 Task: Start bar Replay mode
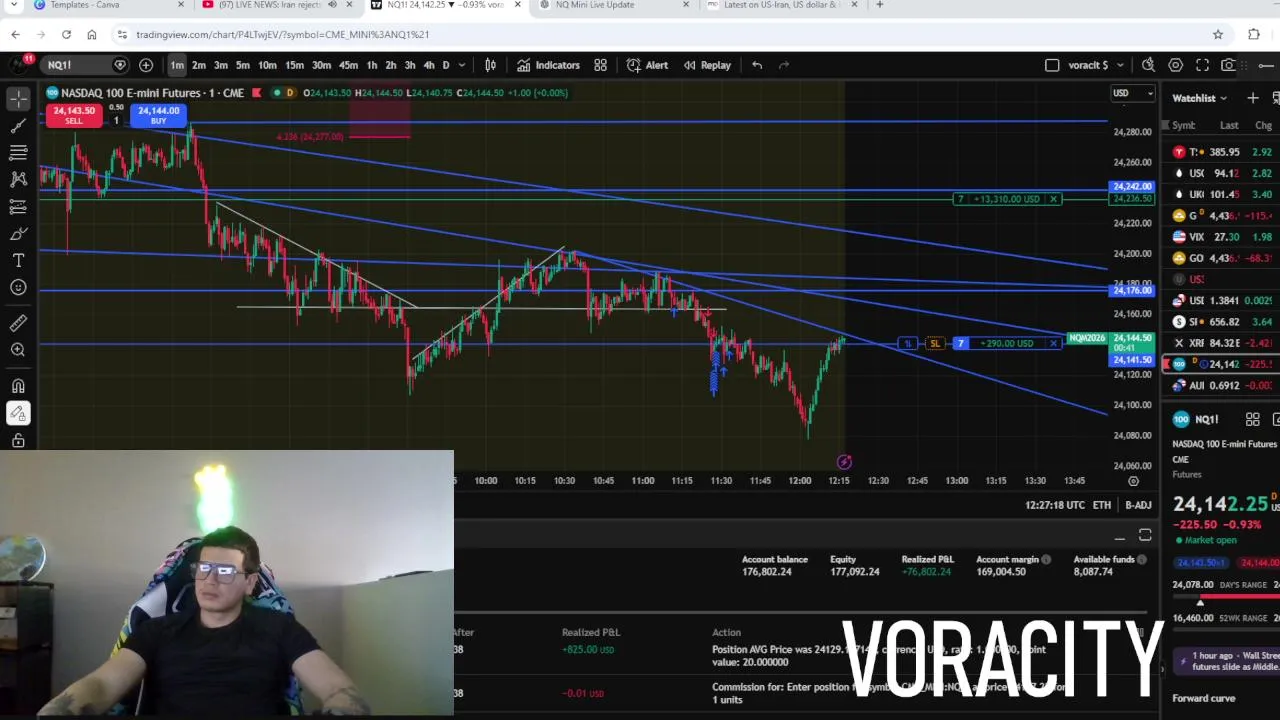707,65
